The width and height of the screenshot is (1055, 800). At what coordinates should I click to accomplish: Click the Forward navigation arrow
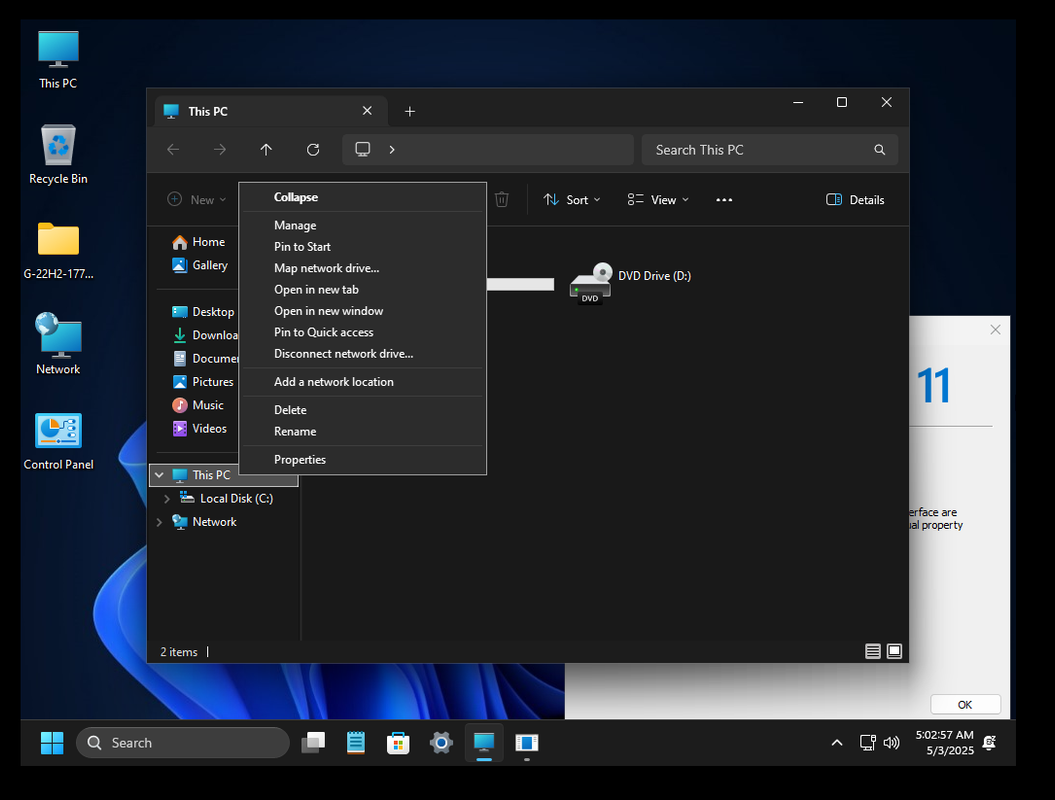(x=220, y=149)
